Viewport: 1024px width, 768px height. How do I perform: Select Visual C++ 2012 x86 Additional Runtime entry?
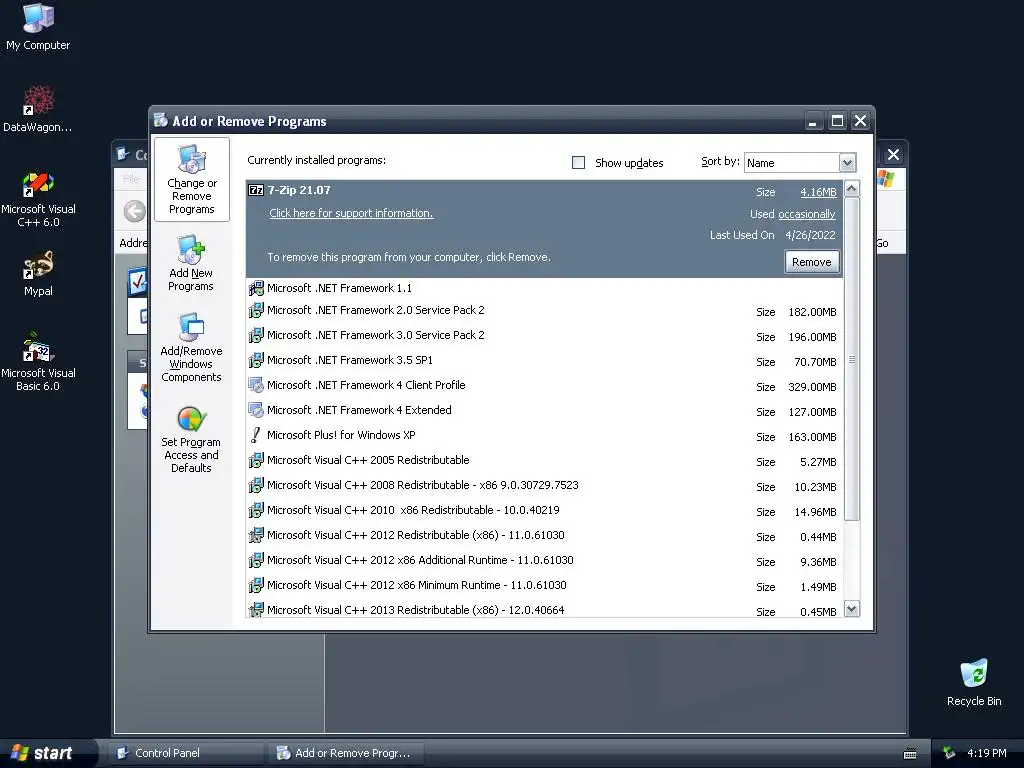click(545, 560)
